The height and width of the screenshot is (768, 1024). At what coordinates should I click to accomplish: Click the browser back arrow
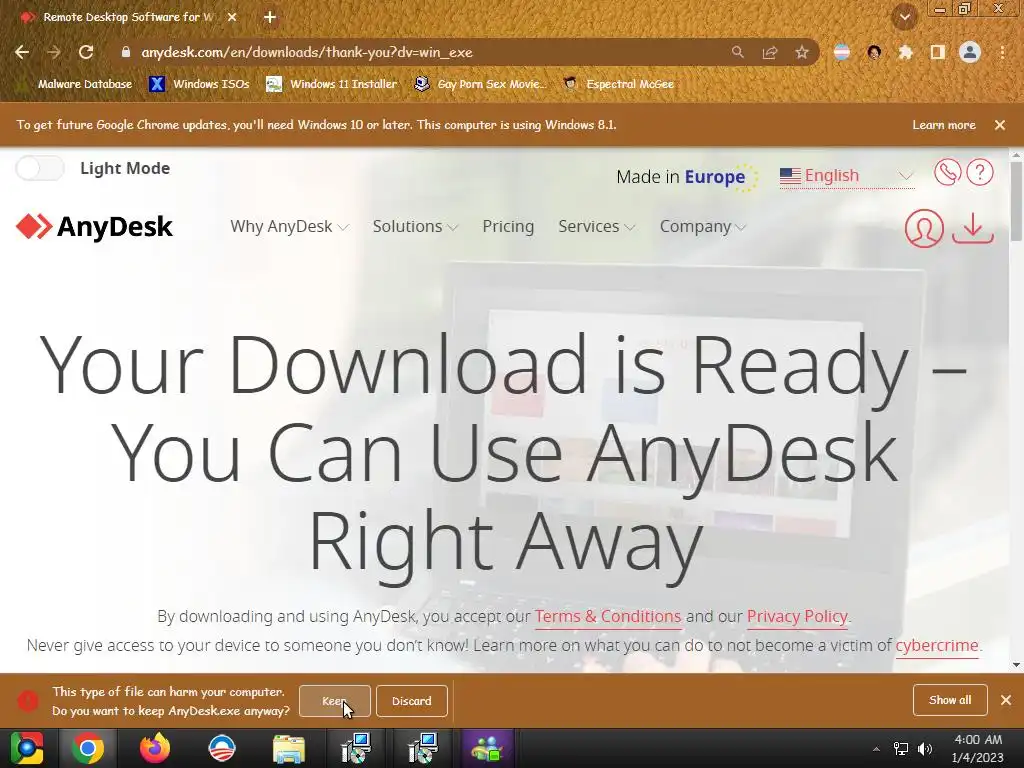tap(22, 52)
